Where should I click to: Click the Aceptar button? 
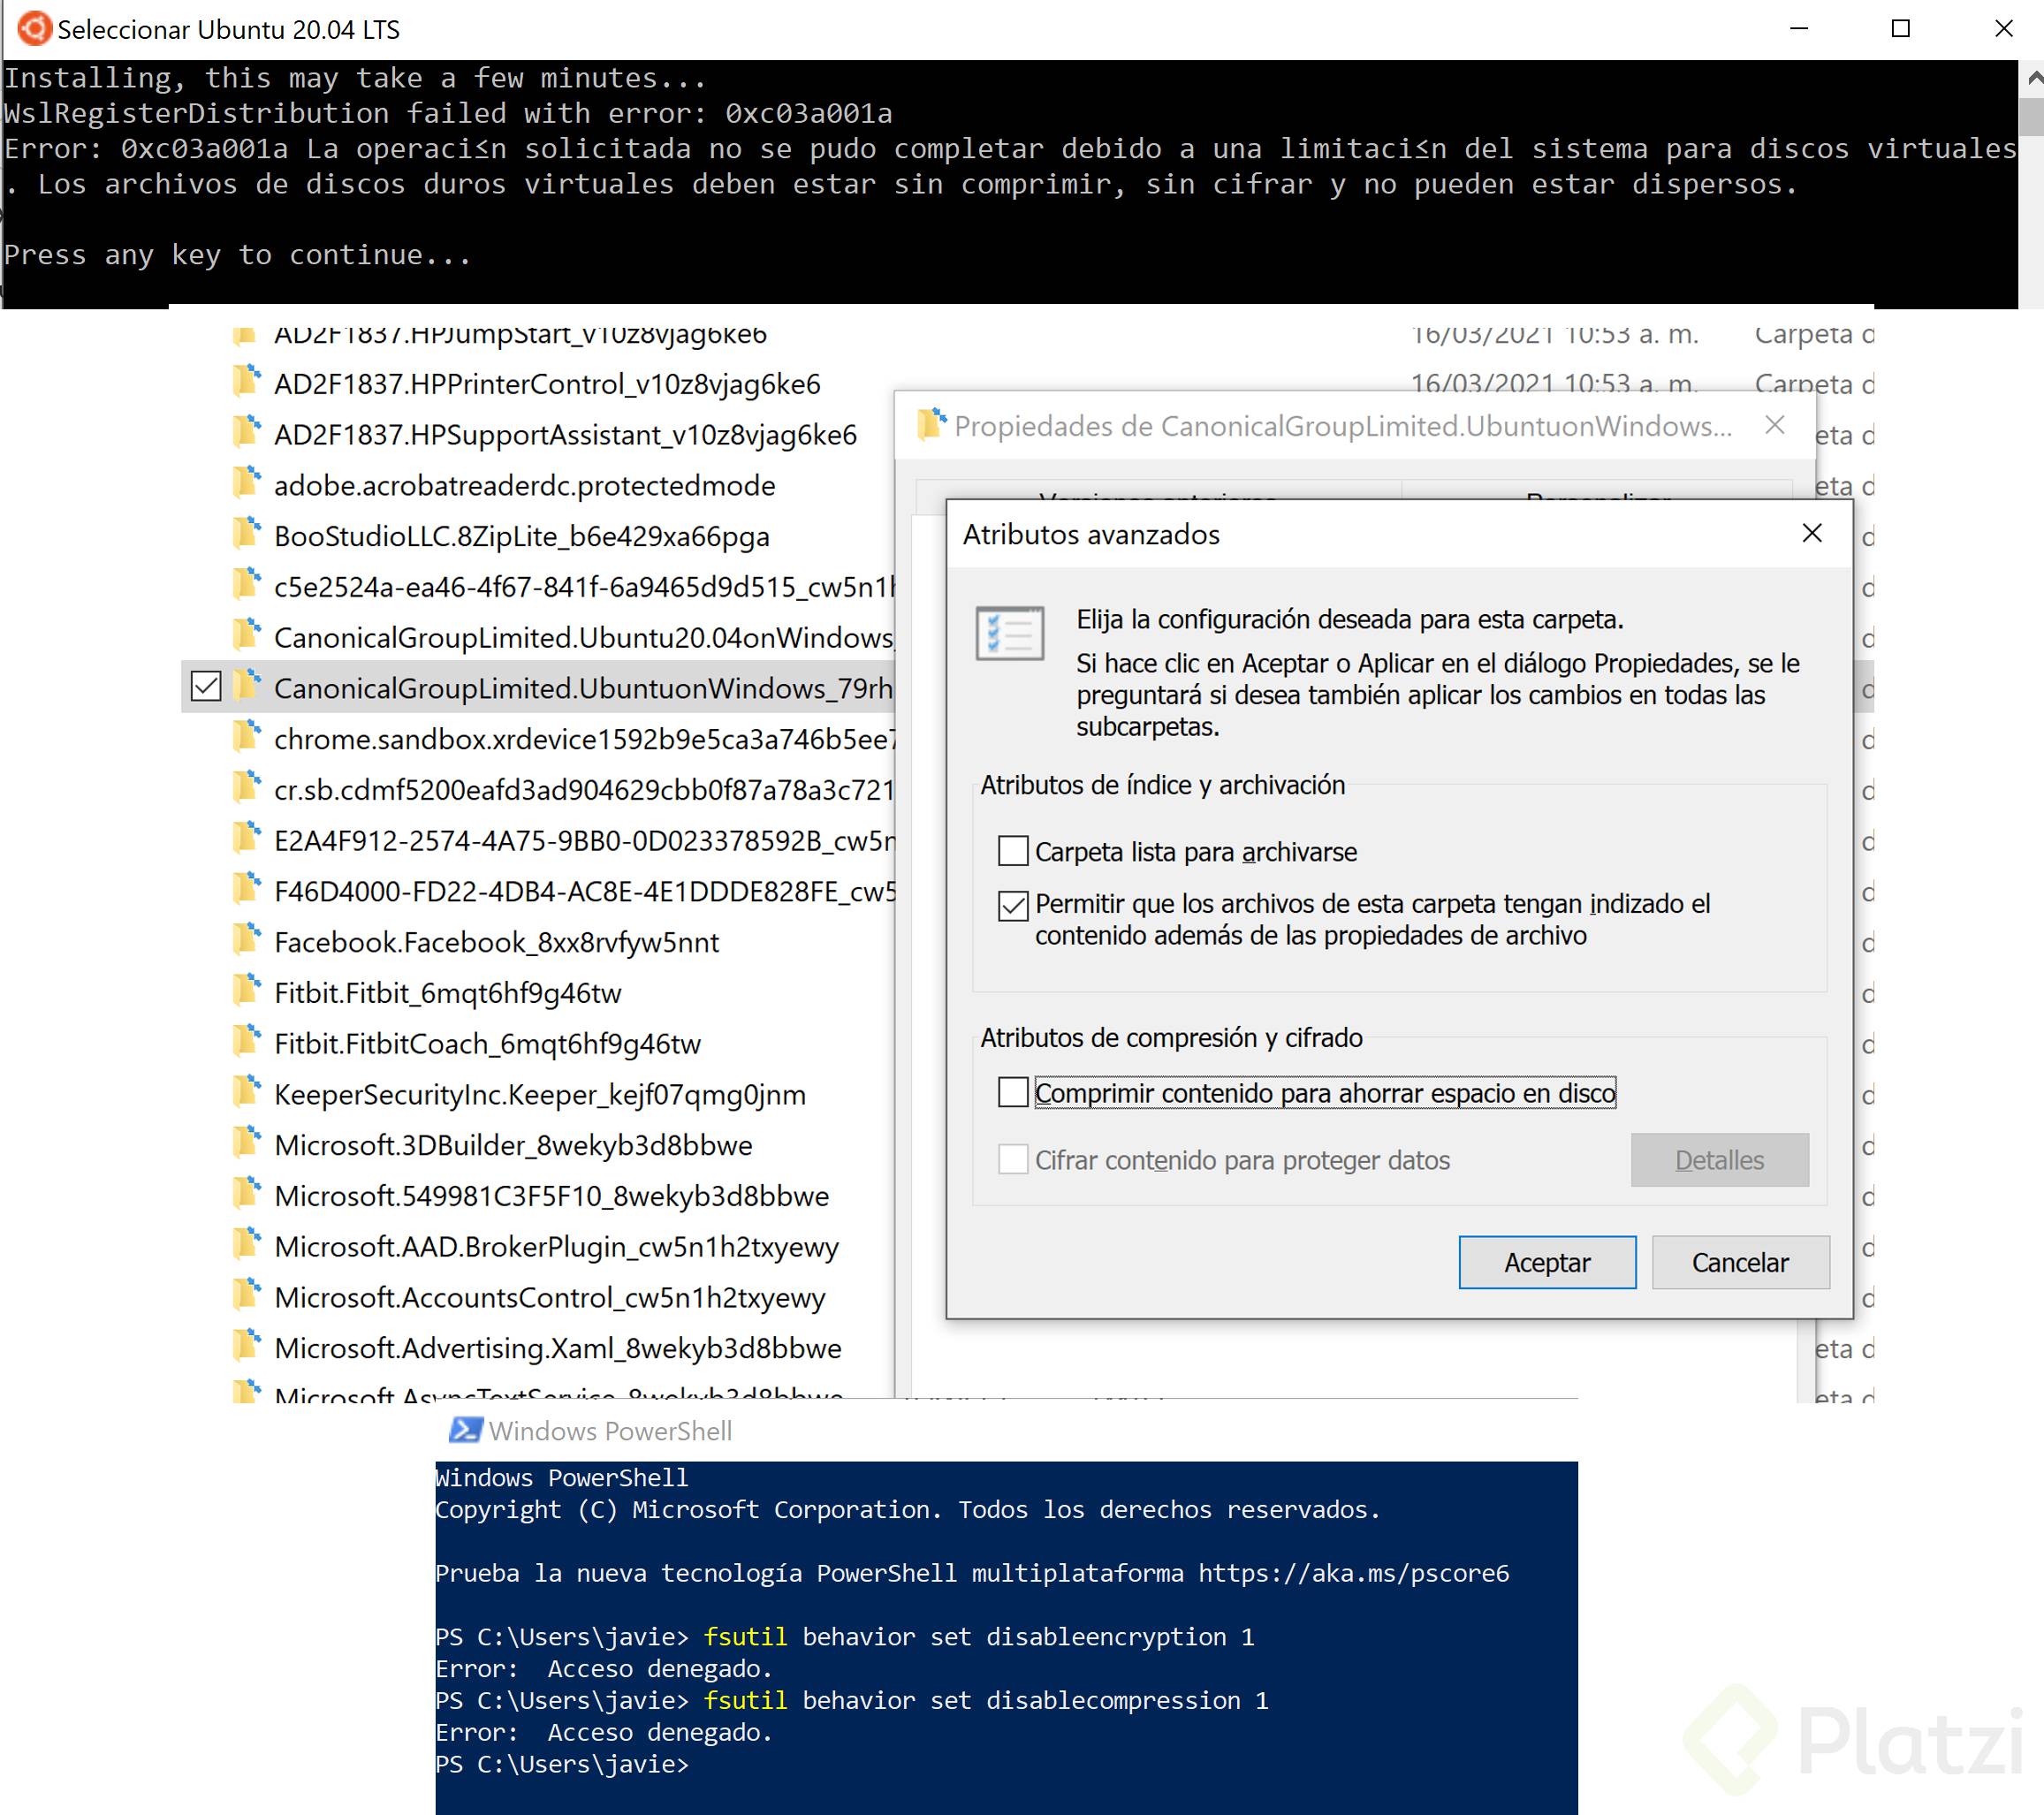tap(1547, 1262)
